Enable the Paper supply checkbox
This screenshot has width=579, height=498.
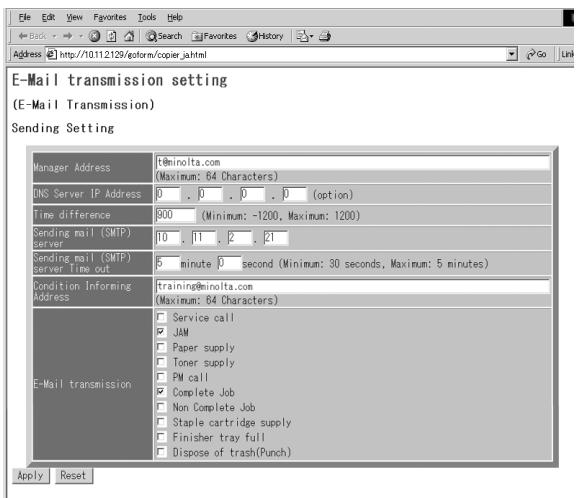[161, 347]
